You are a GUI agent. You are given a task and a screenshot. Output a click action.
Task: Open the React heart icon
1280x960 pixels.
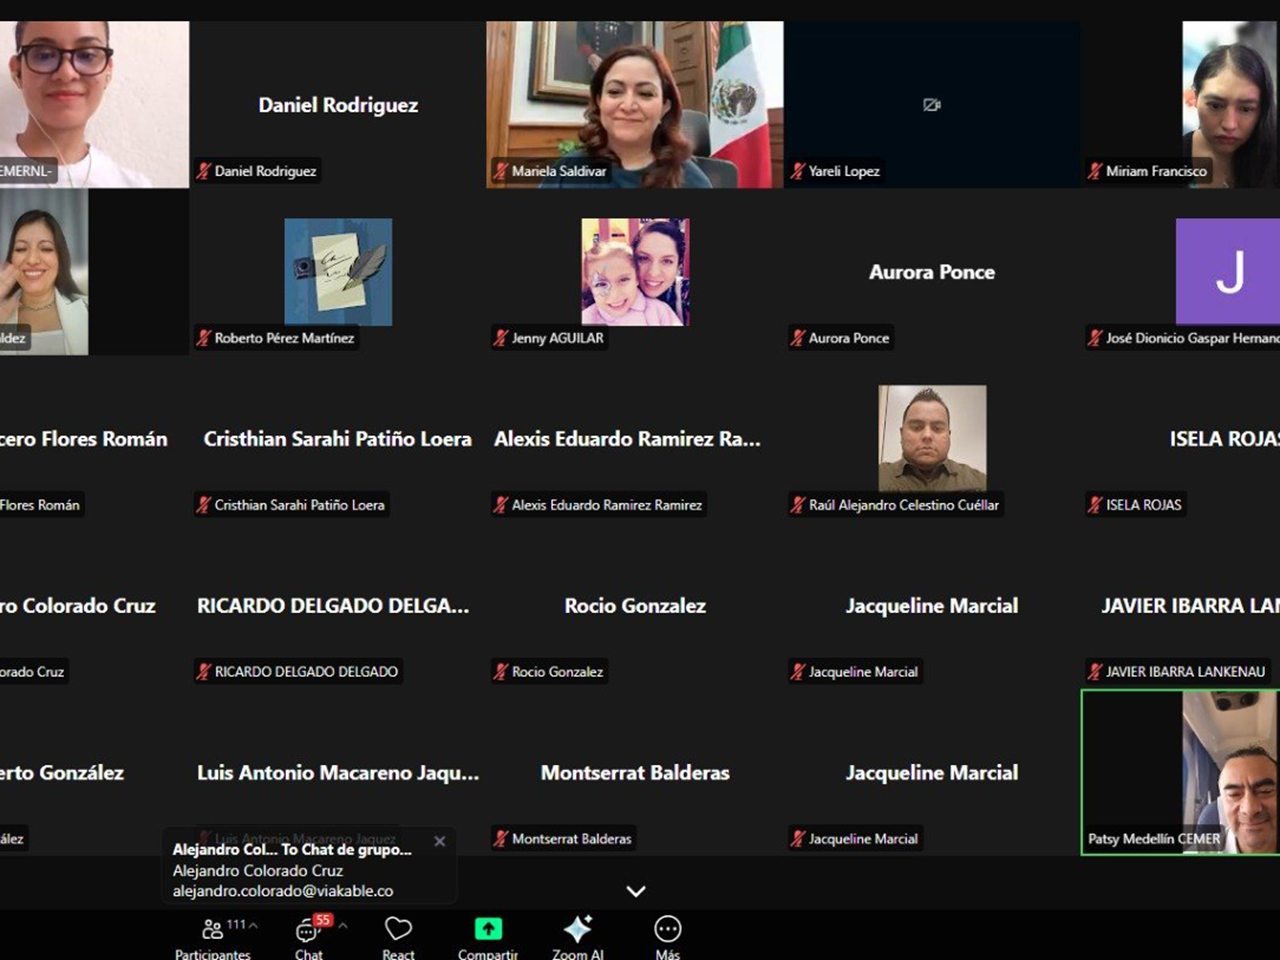398,929
